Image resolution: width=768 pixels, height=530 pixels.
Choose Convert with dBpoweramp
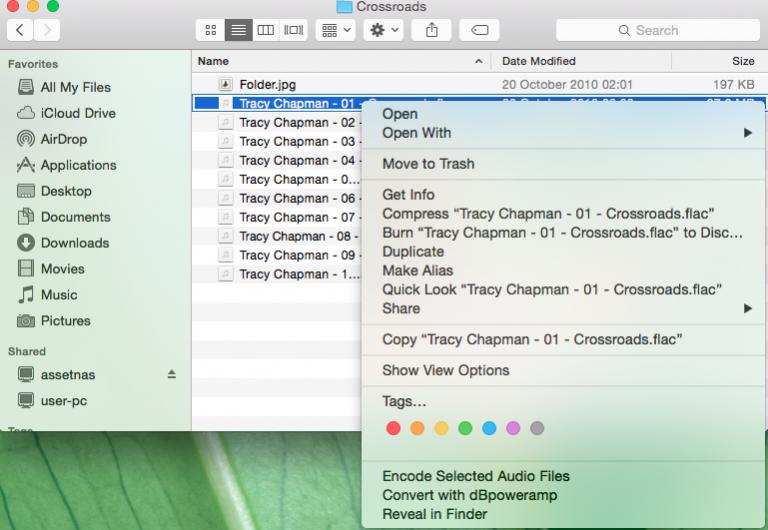click(469, 495)
